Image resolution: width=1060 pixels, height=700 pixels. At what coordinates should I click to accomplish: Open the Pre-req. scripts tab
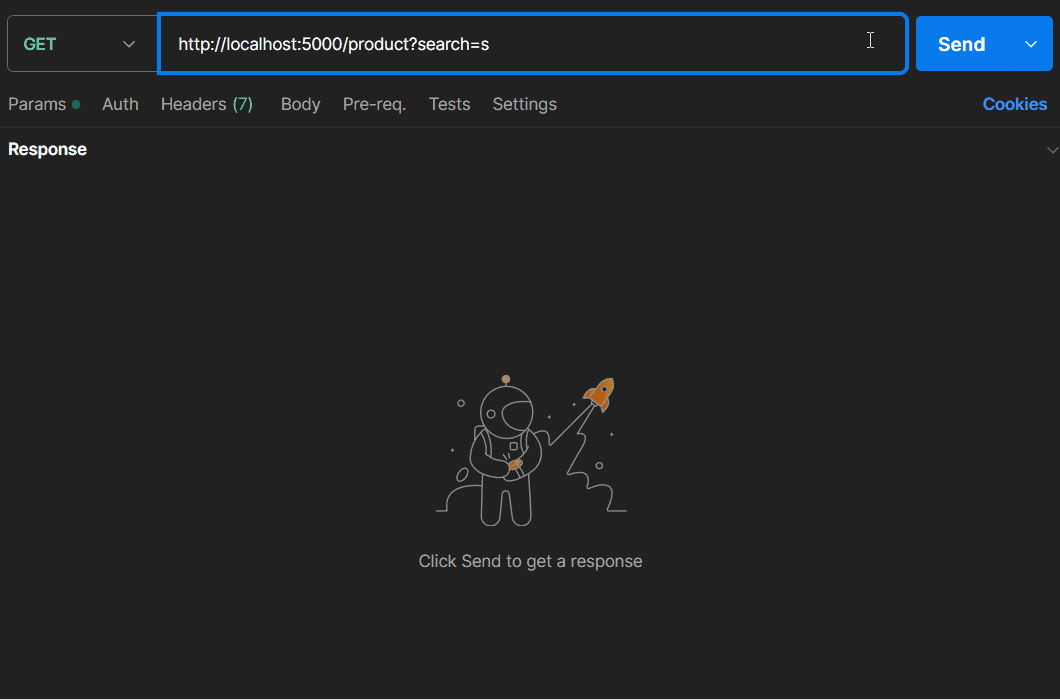tap(374, 104)
